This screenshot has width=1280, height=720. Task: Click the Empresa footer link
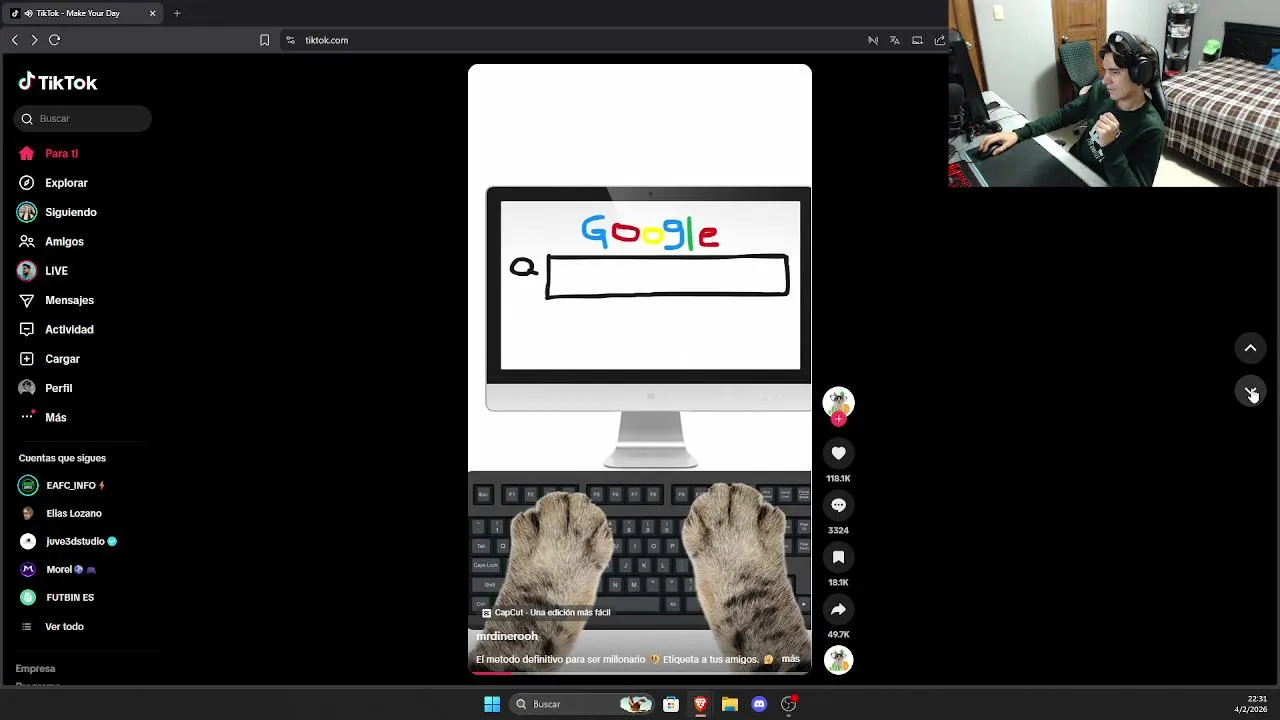(35, 669)
